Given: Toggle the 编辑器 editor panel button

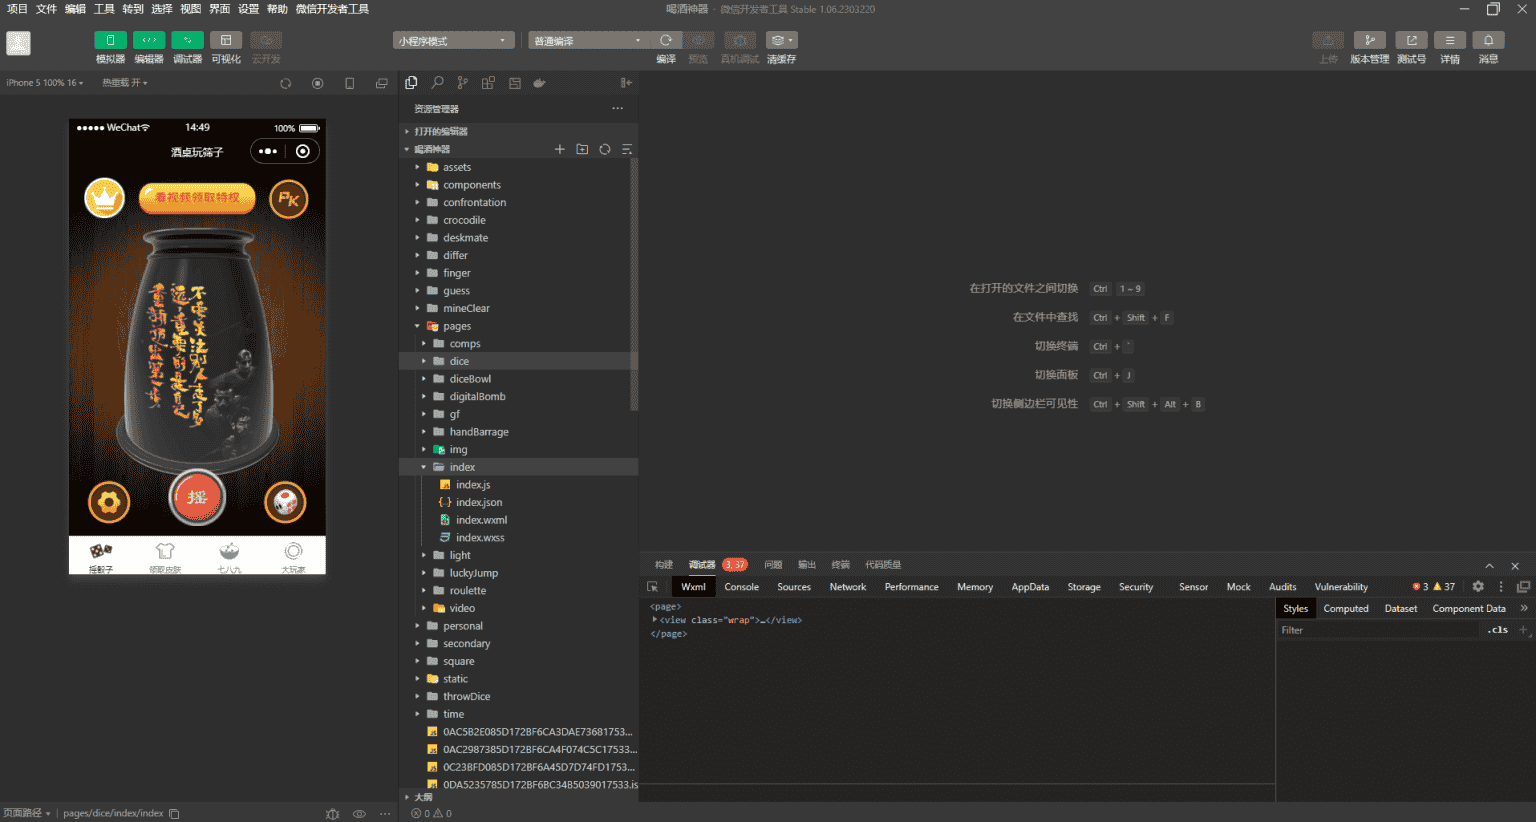Looking at the screenshot, I should (x=149, y=41).
